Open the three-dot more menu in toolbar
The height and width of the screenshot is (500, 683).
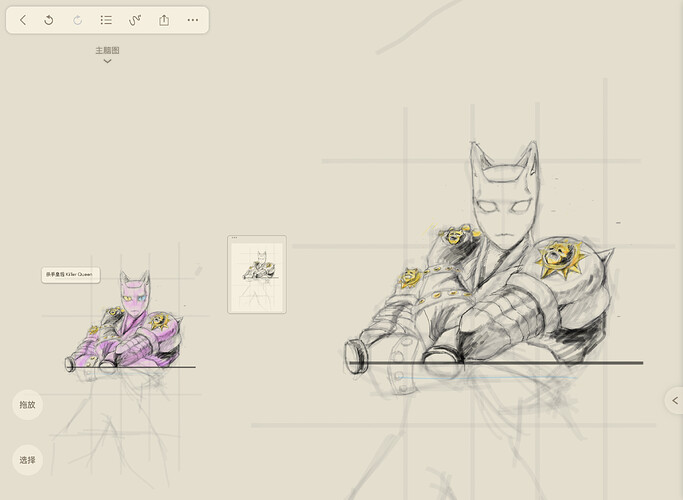193,20
